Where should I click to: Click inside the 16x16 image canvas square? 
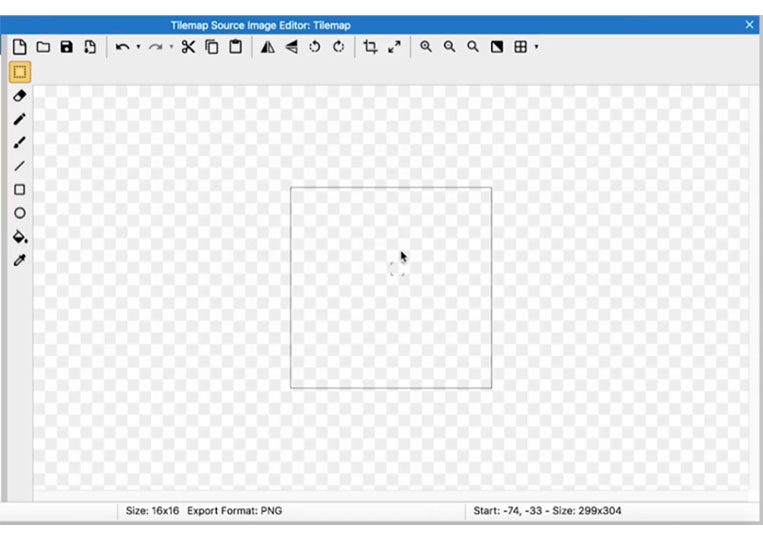pos(391,288)
